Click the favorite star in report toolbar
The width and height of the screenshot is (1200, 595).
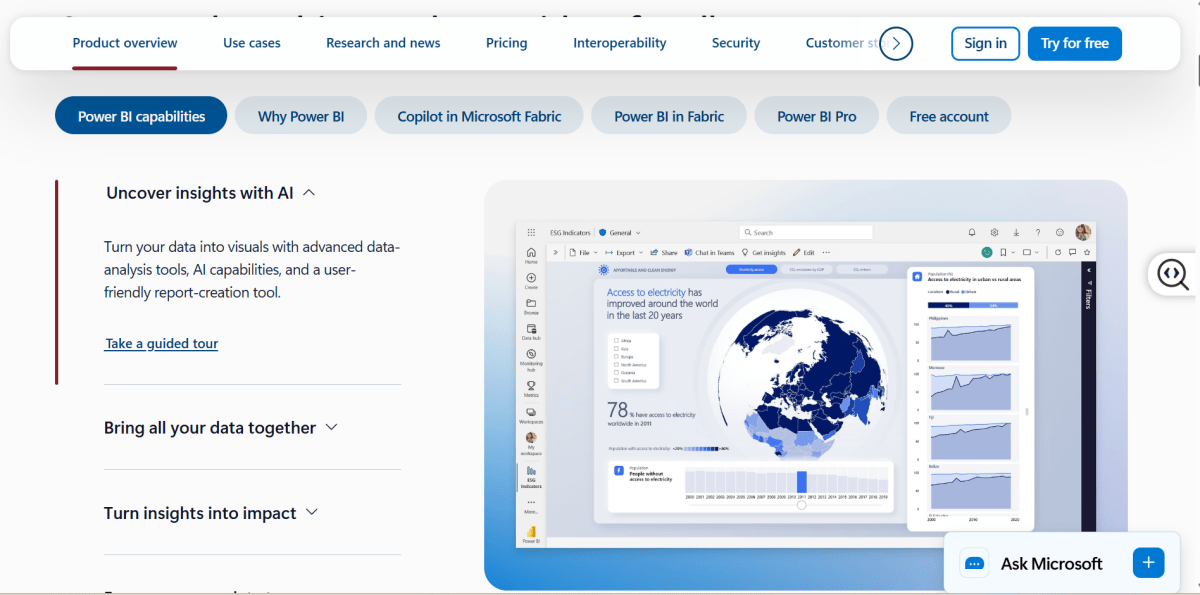(1087, 252)
